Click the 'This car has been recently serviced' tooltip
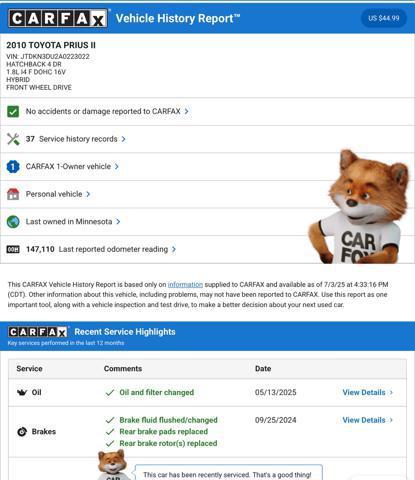 coord(229,473)
